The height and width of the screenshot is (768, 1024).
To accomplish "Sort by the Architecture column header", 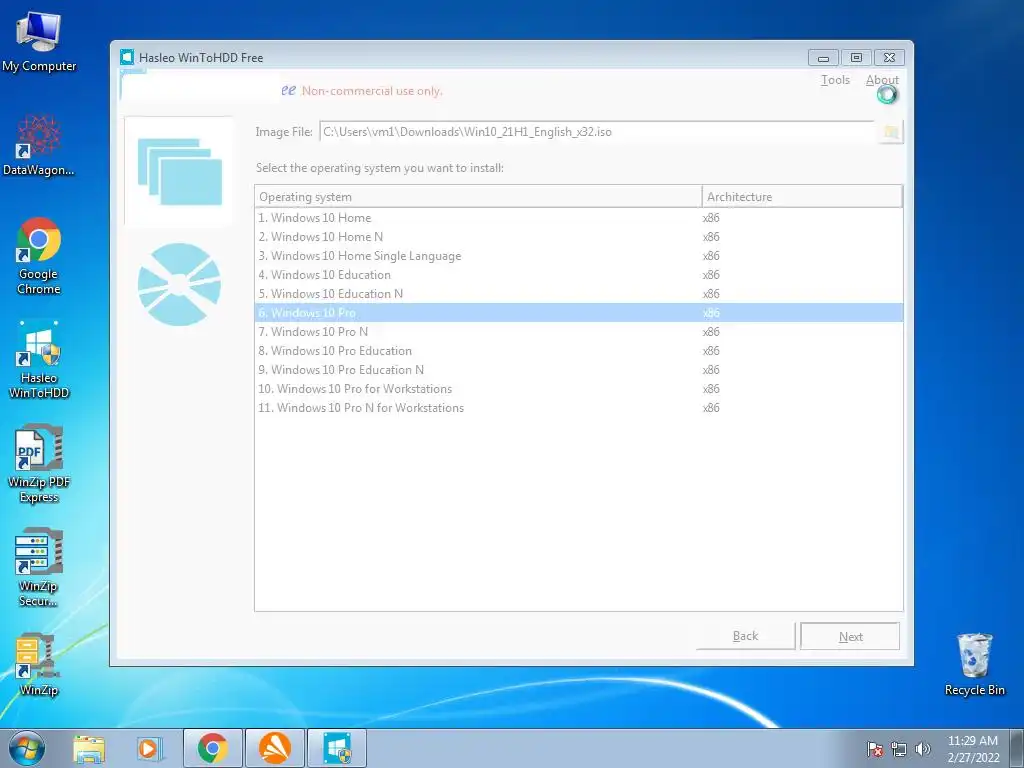I will [802, 197].
